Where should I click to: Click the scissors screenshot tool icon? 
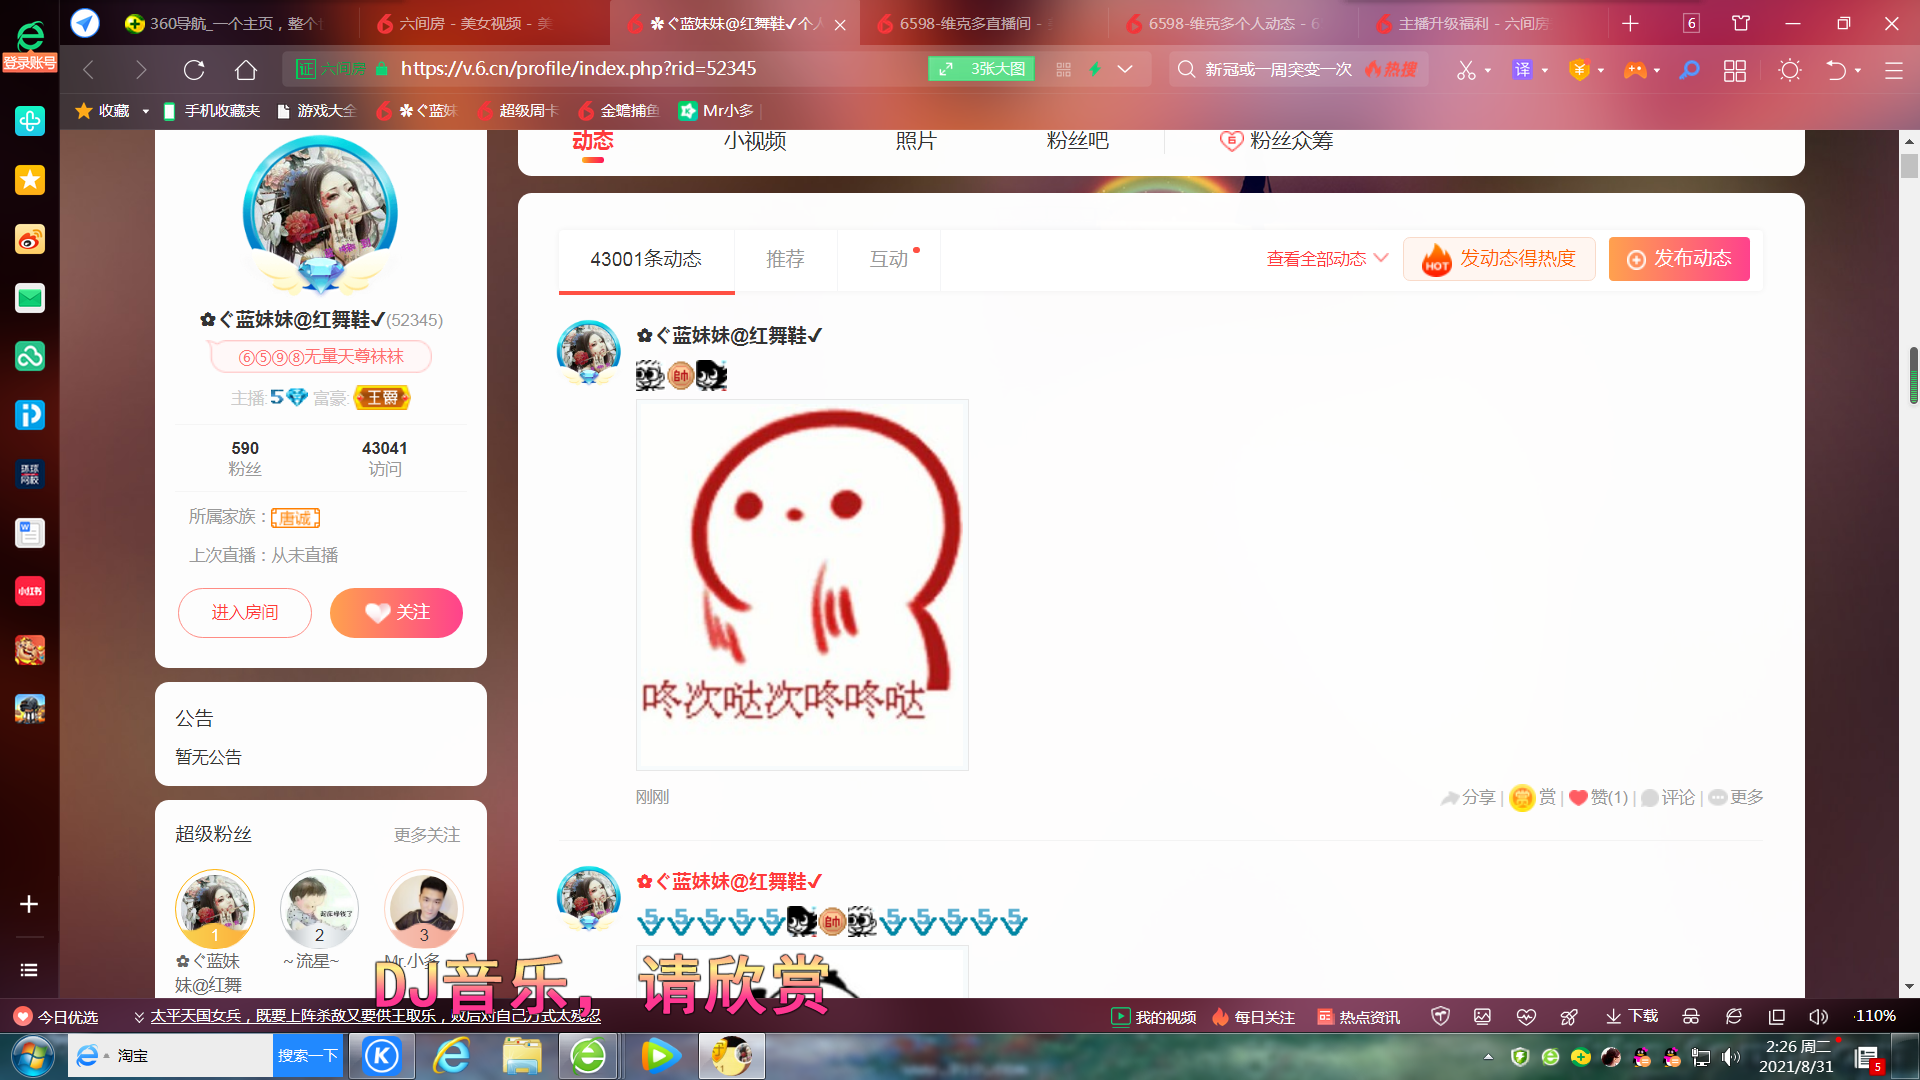pyautogui.click(x=1466, y=70)
